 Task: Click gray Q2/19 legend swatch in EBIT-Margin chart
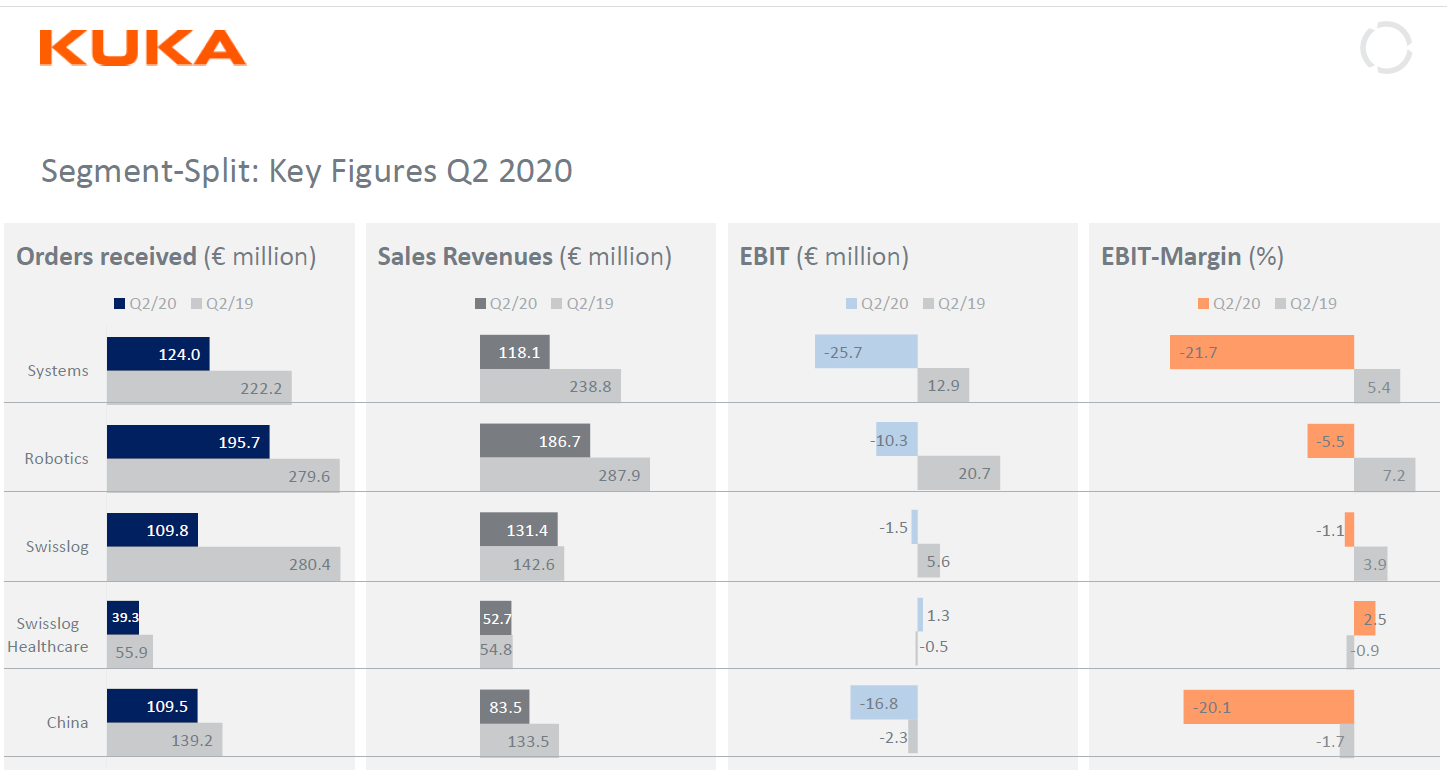pos(1280,304)
